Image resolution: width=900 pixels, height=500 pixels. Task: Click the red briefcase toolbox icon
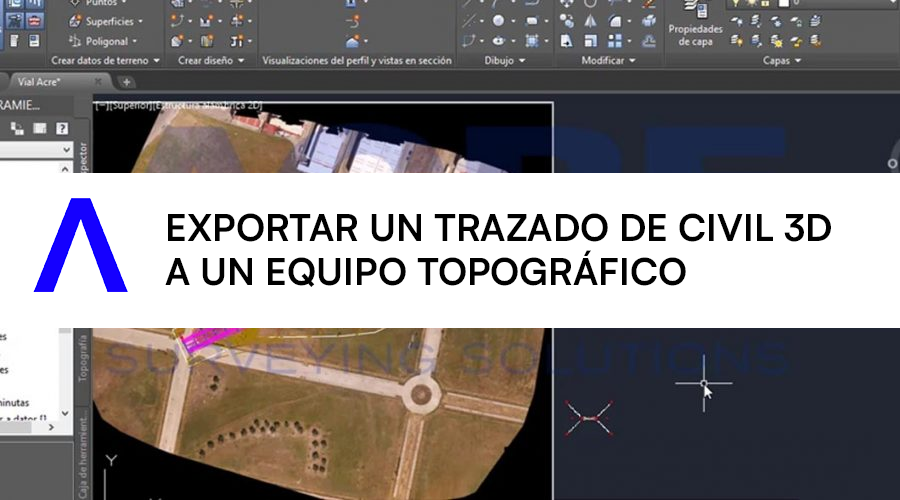point(34,21)
